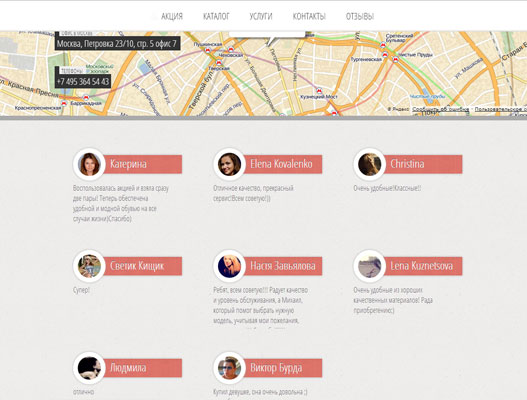Click the Пушкинская metro station icon on the map

click(208, 50)
